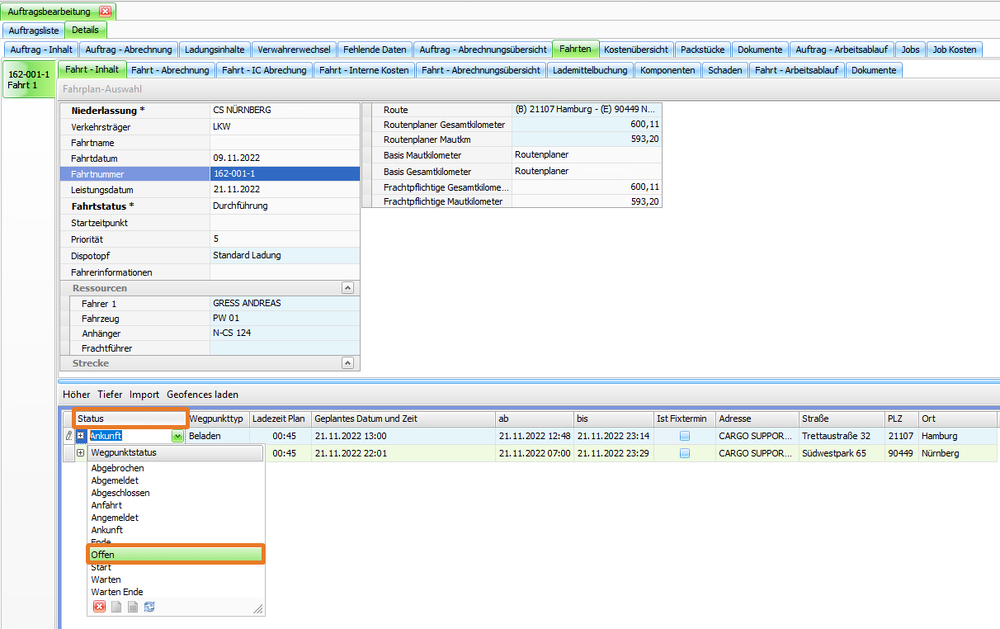Screen dimensions: 1000x629
Task: Expand the first waypoint row plus icon
Action: coord(80,436)
